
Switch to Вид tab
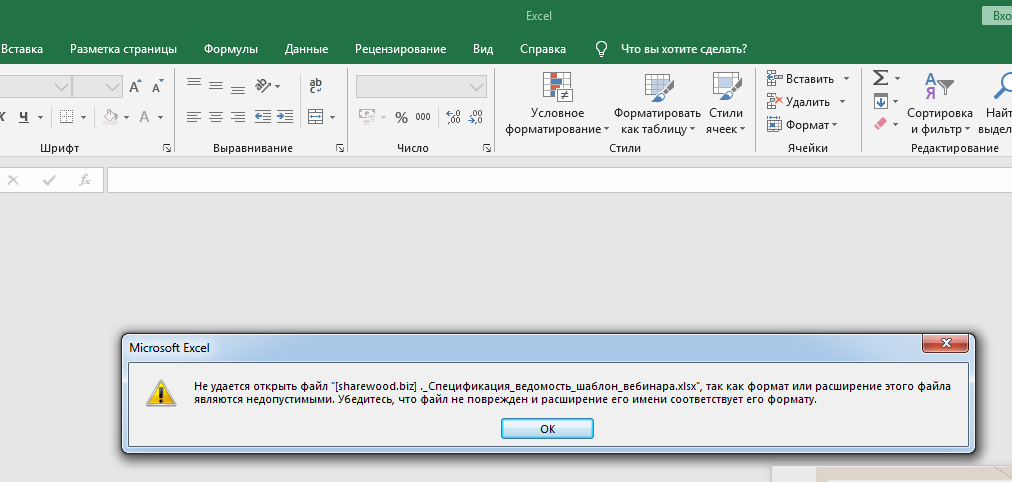coord(483,49)
